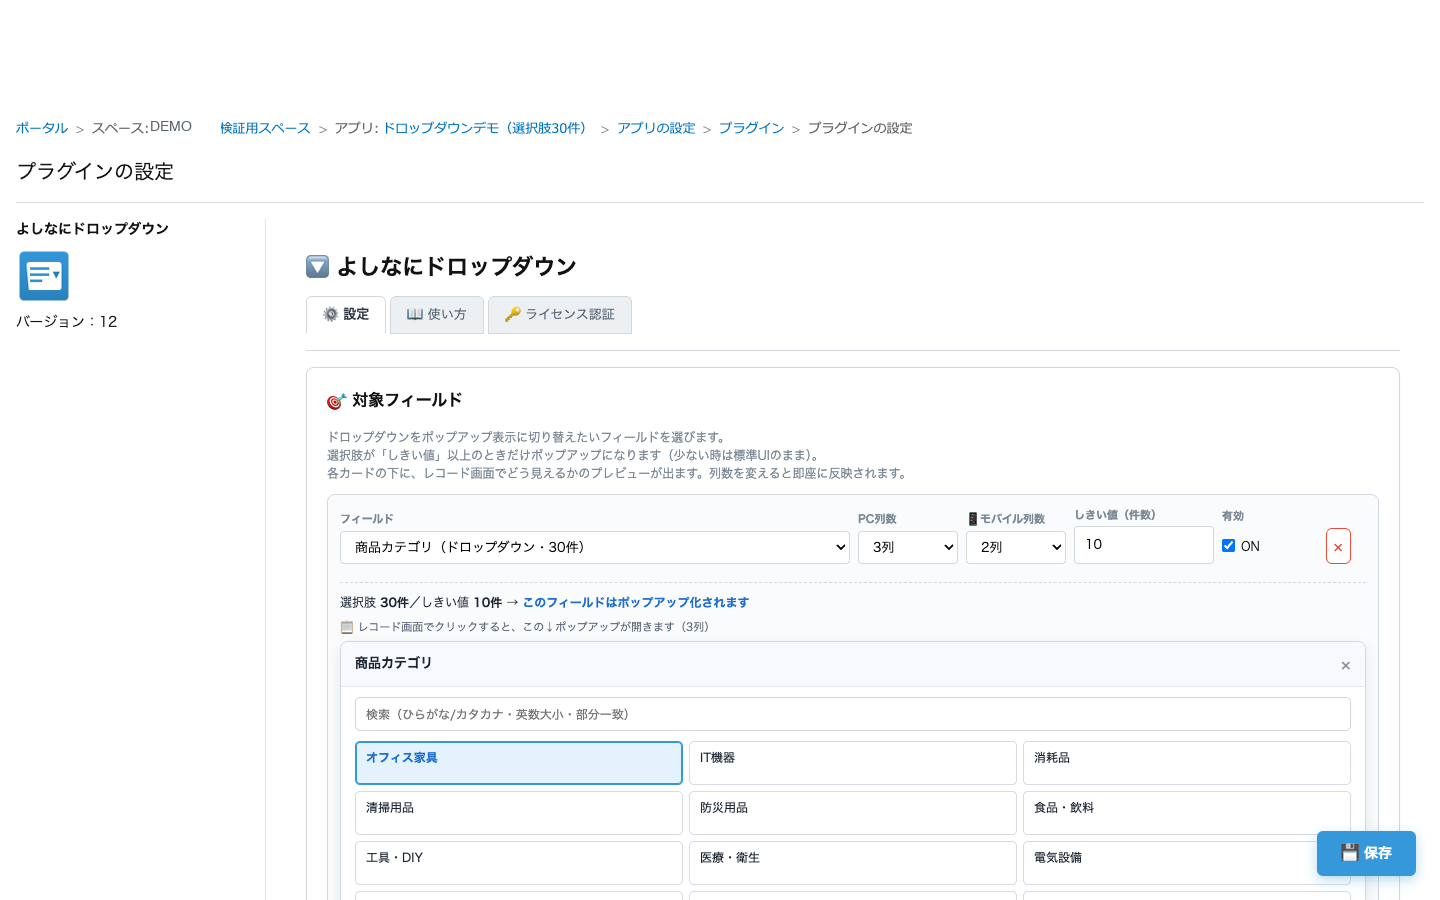Click the プラグインの設定 page heading

[x=95, y=171]
